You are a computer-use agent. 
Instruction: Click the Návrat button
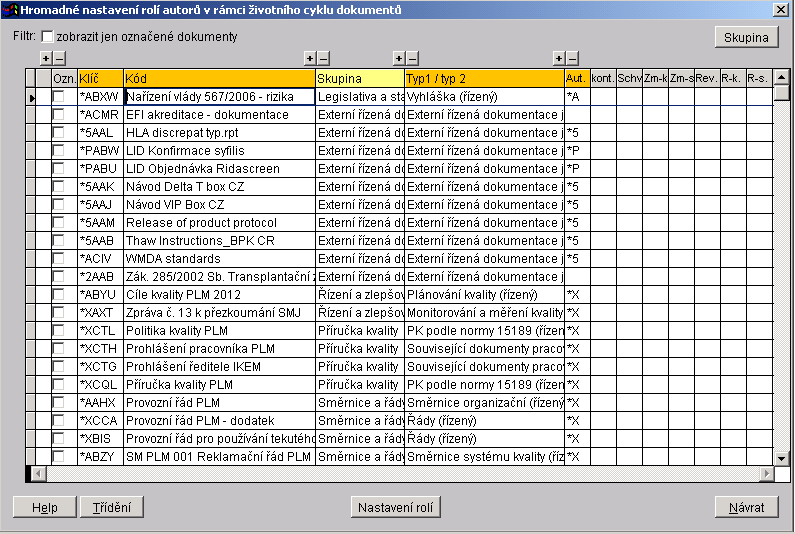(746, 507)
